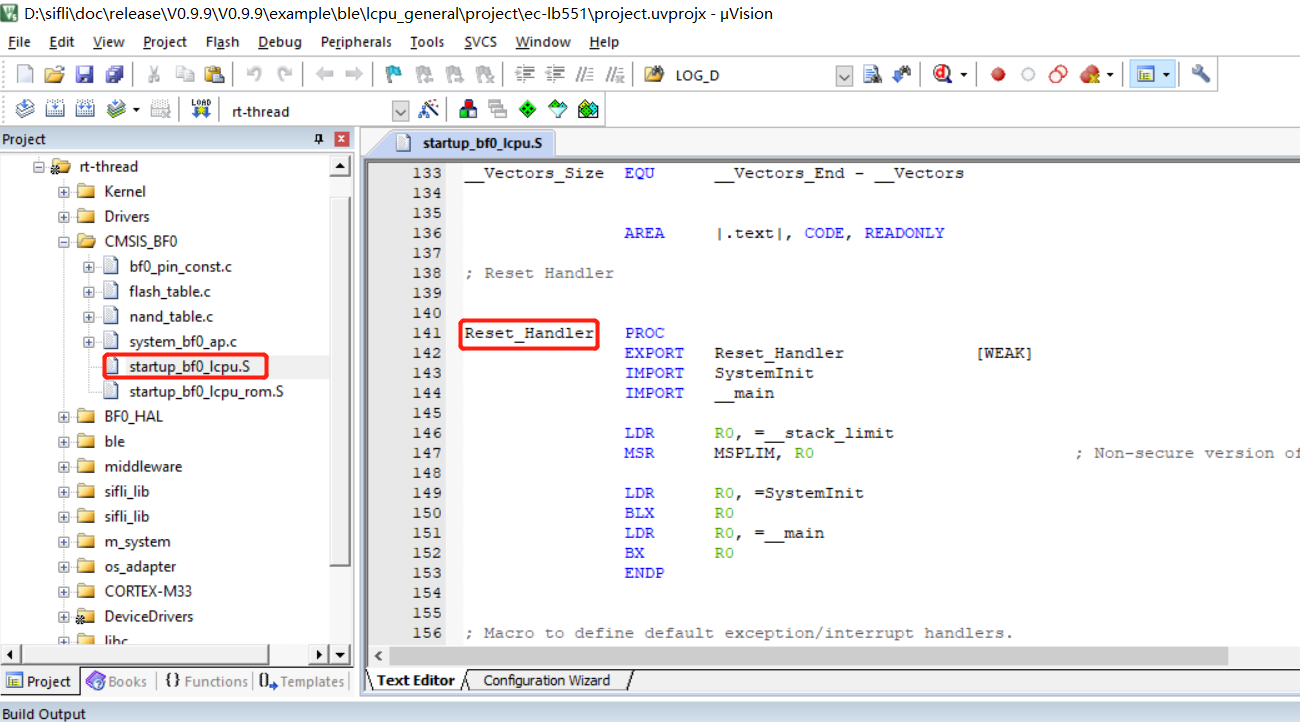The height and width of the screenshot is (722, 1300).
Task: Select flash_table.c in project tree
Action: (170, 291)
